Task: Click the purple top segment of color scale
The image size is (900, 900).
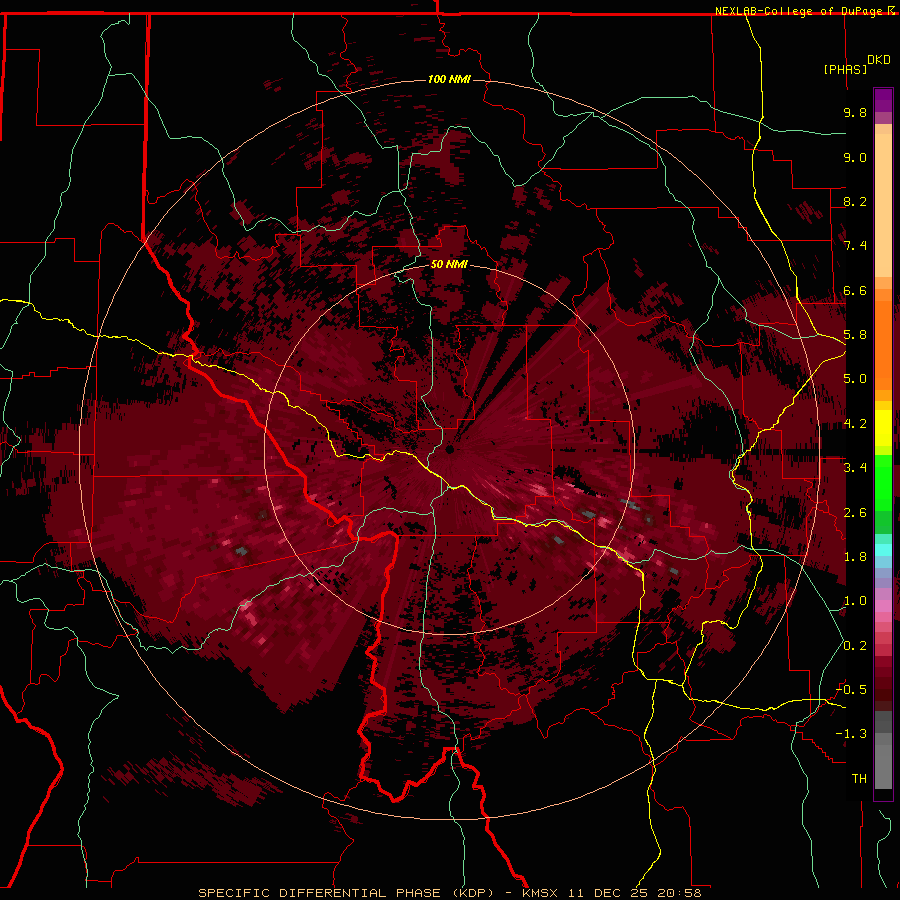Action: coord(883,100)
